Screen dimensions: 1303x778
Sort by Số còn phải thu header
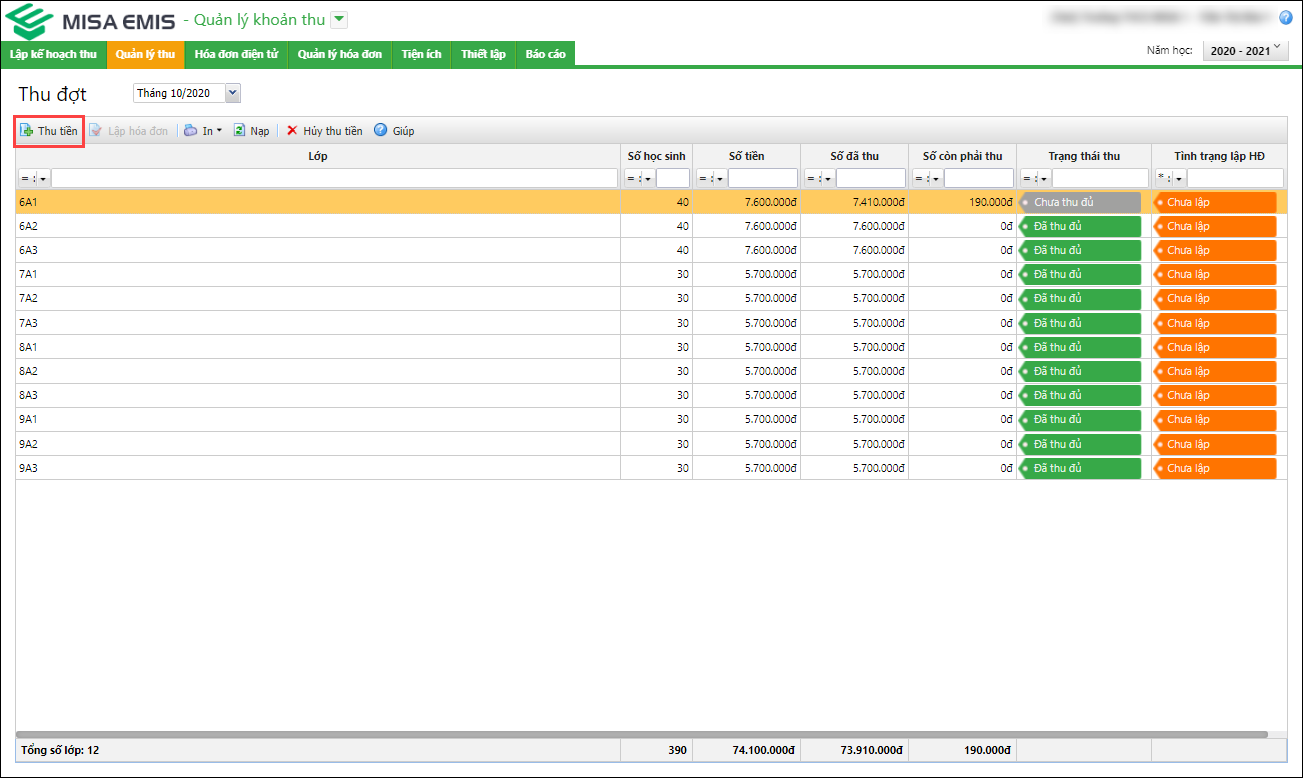(962, 156)
